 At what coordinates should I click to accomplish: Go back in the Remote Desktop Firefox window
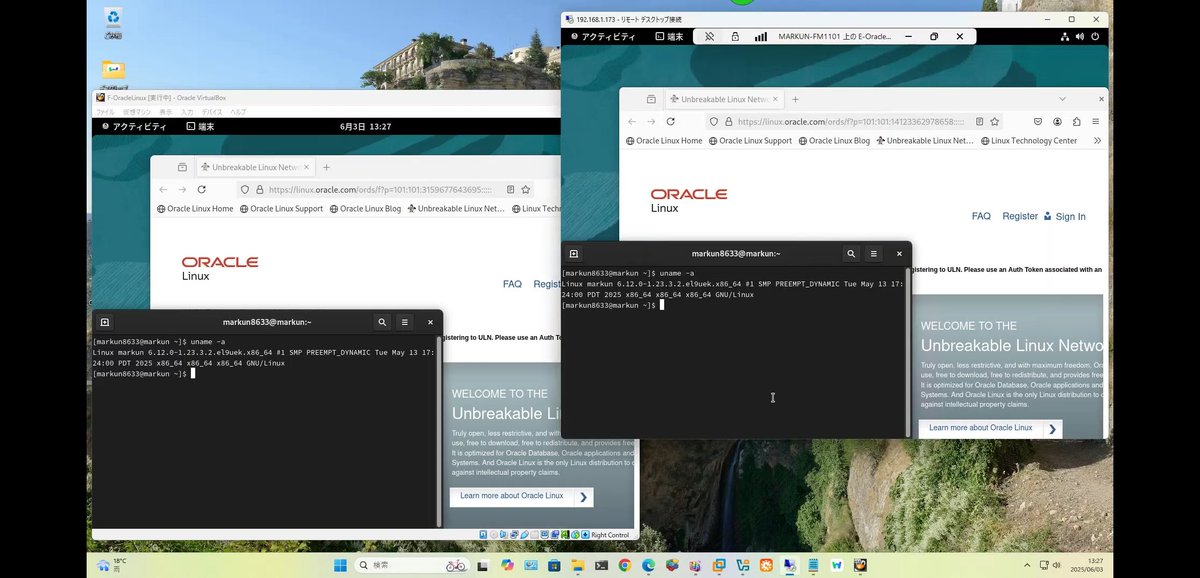[632, 121]
